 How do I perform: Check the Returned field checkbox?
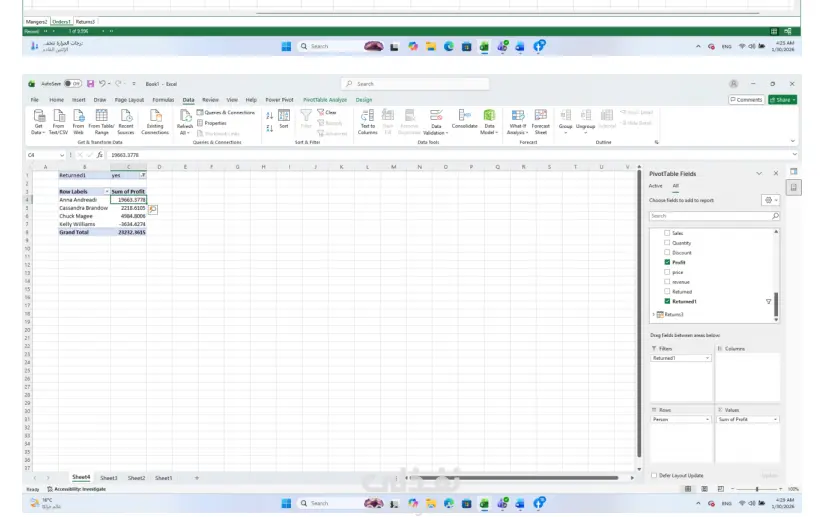coord(667,291)
